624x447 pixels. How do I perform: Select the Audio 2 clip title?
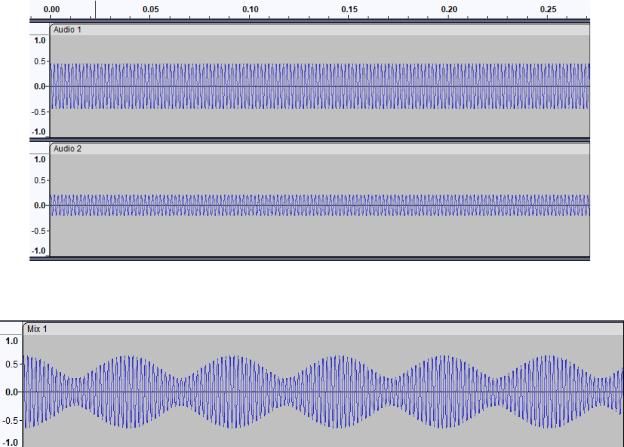tap(67, 148)
